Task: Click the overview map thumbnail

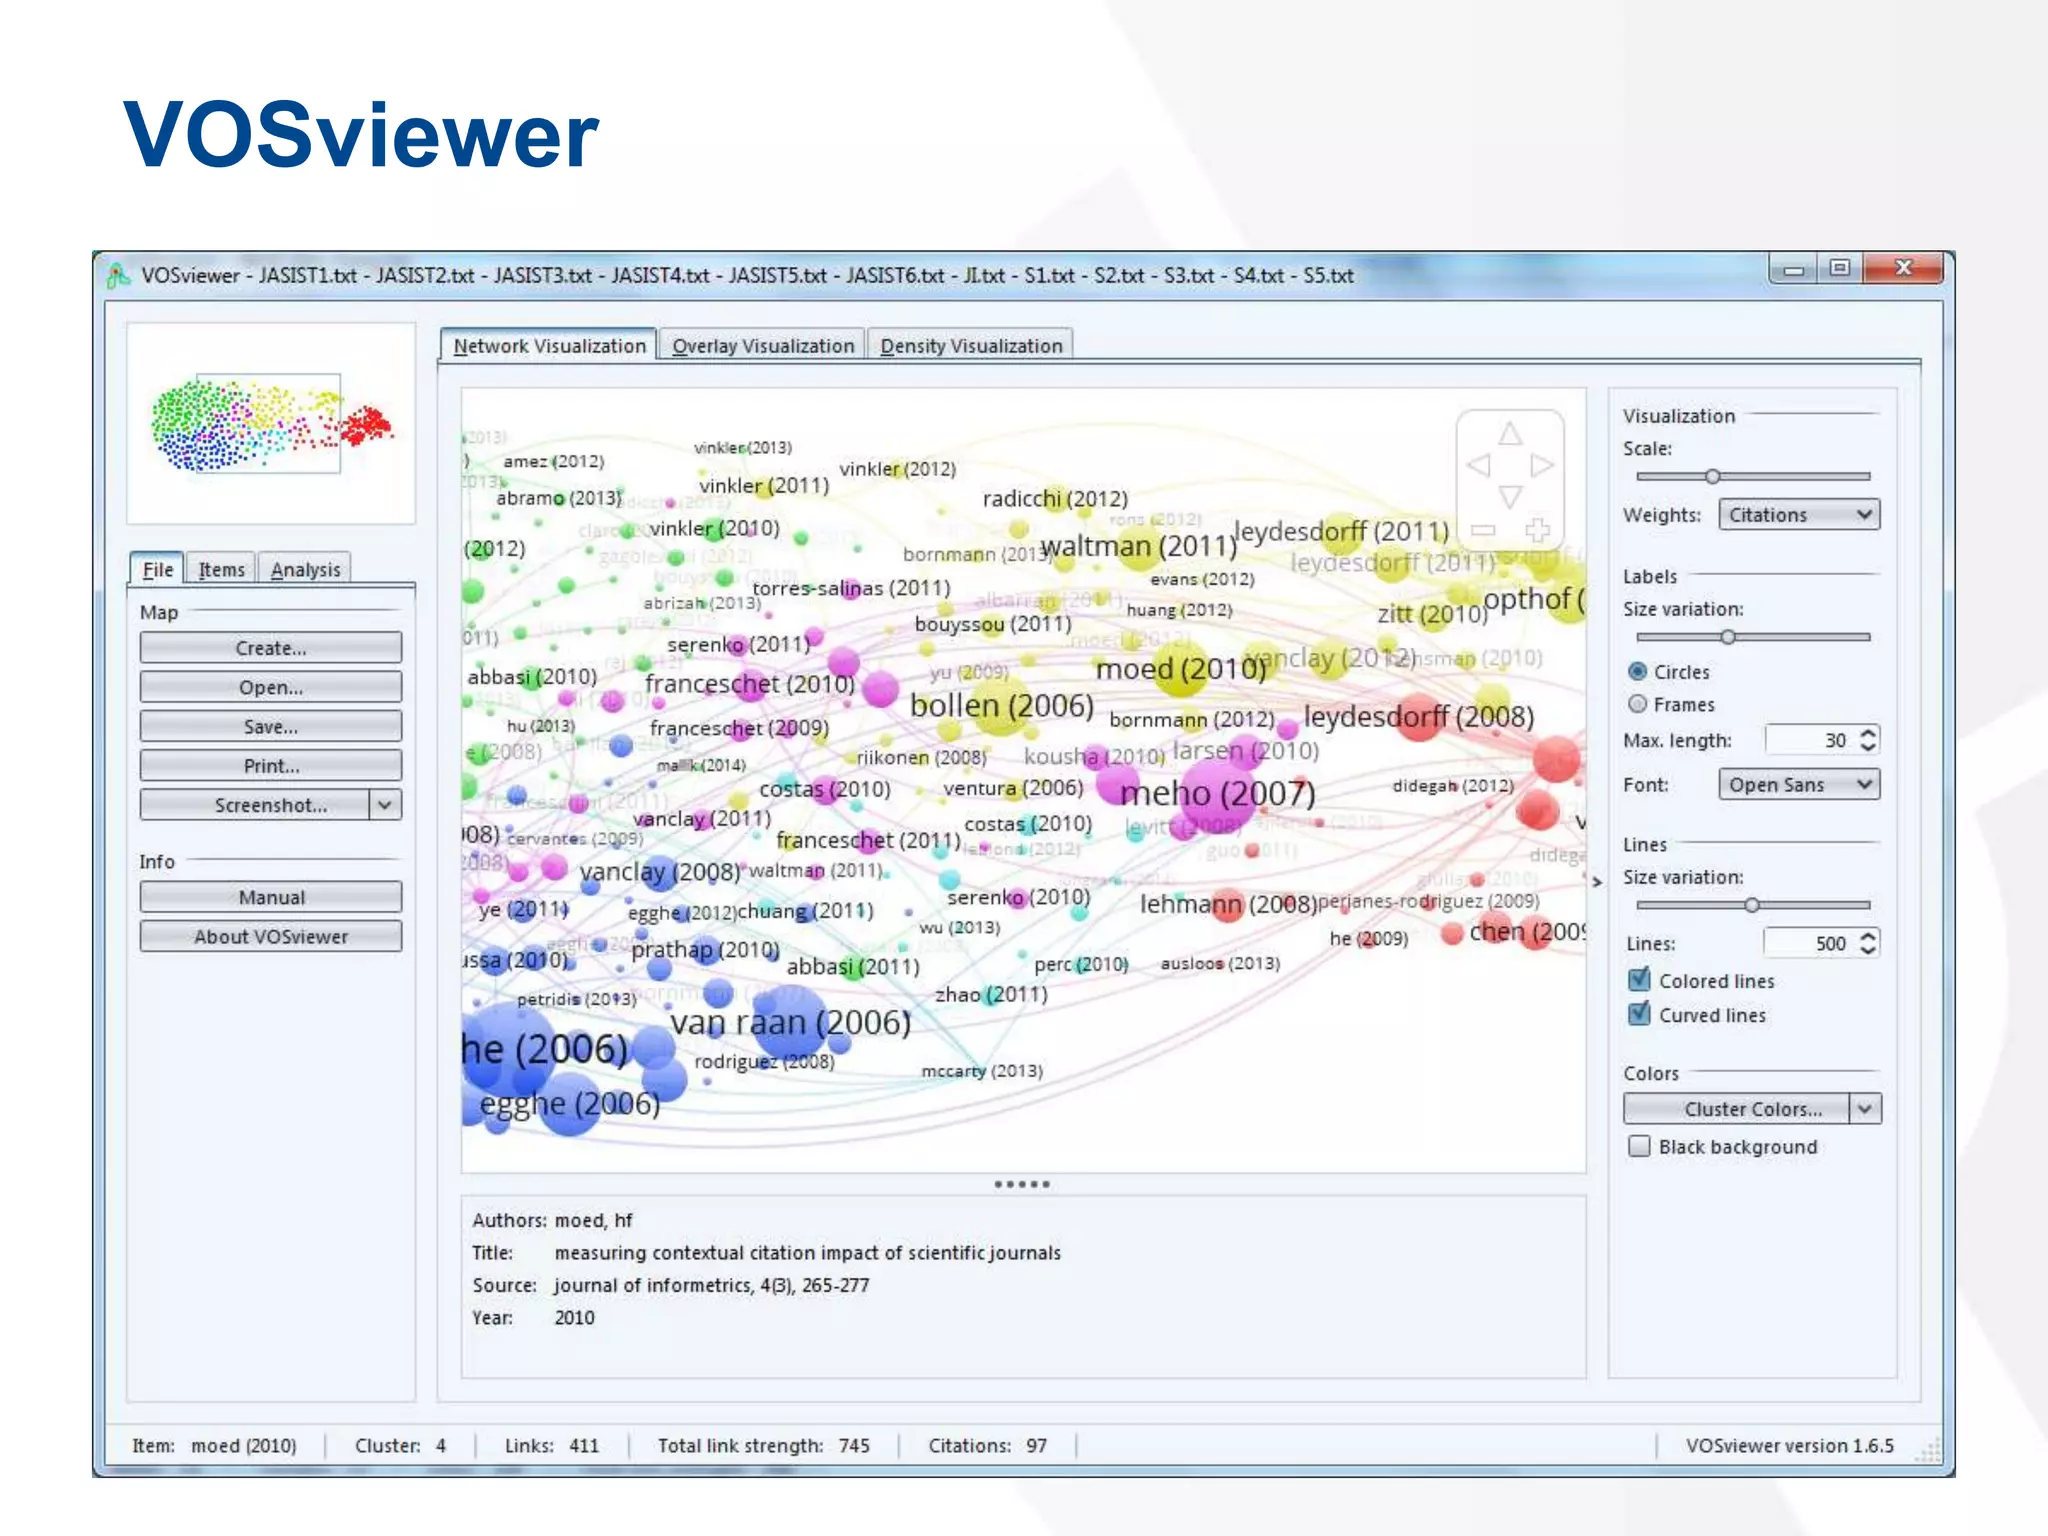Action: [x=270, y=423]
